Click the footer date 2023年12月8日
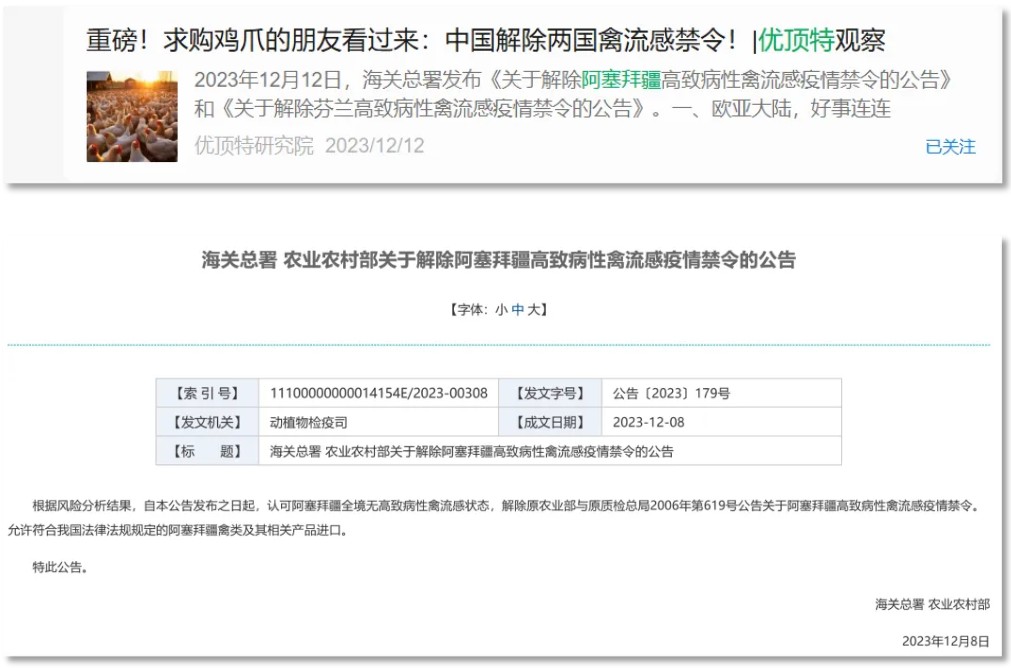The width and height of the screenshot is (1011, 668). [945, 641]
